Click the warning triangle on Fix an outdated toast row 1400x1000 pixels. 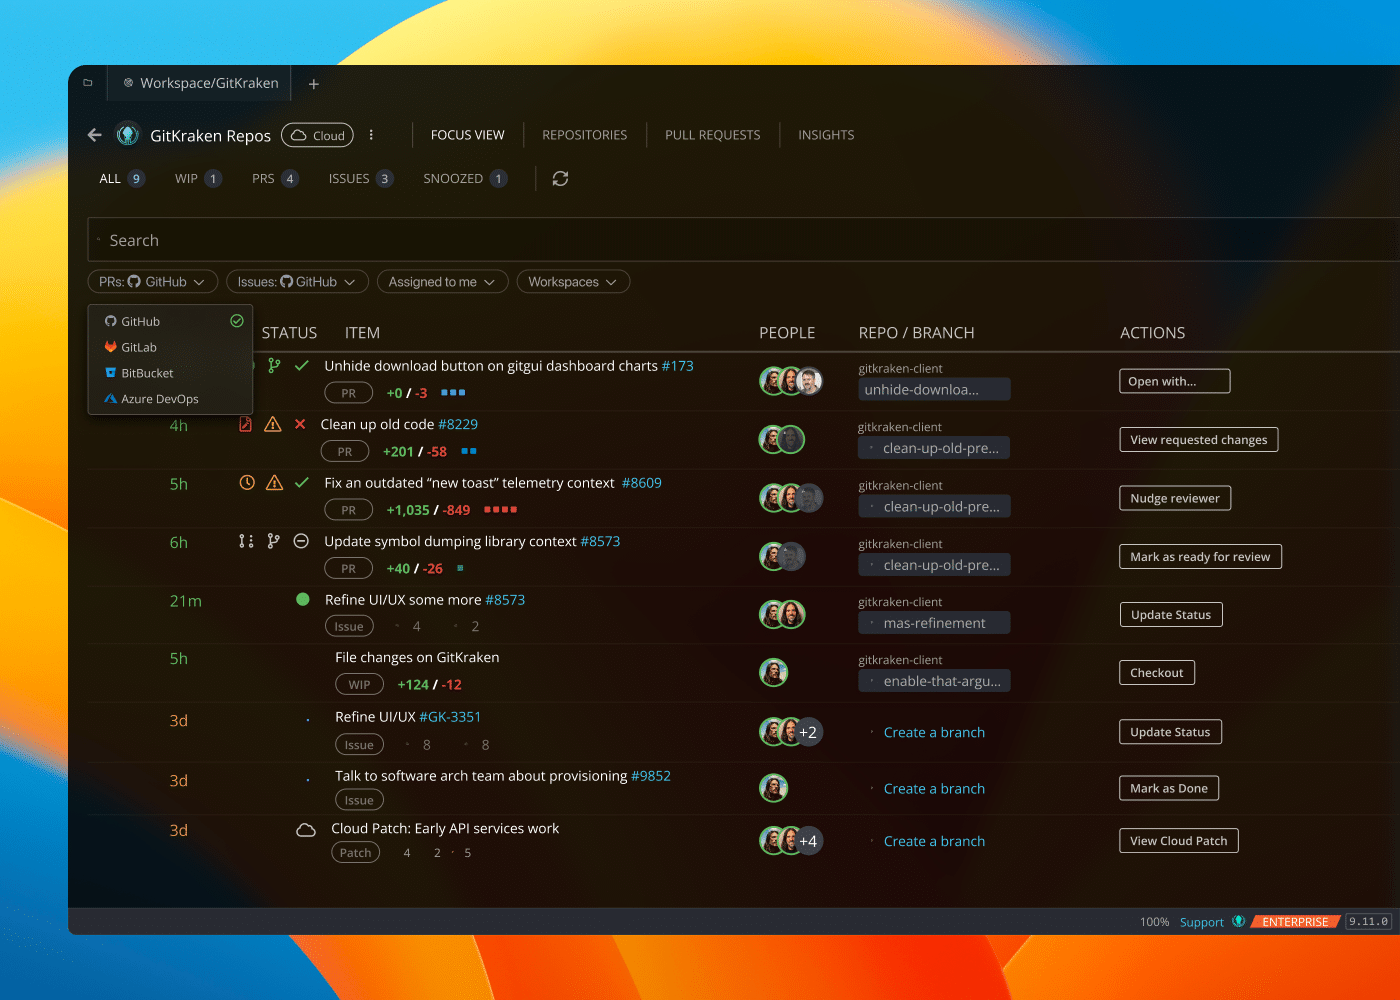pyautogui.click(x=275, y=483)
